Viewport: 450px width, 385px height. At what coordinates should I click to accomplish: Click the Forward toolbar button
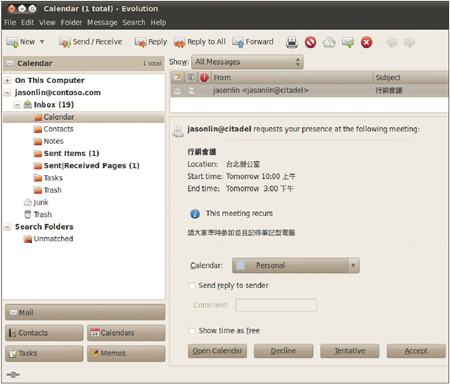253,42
